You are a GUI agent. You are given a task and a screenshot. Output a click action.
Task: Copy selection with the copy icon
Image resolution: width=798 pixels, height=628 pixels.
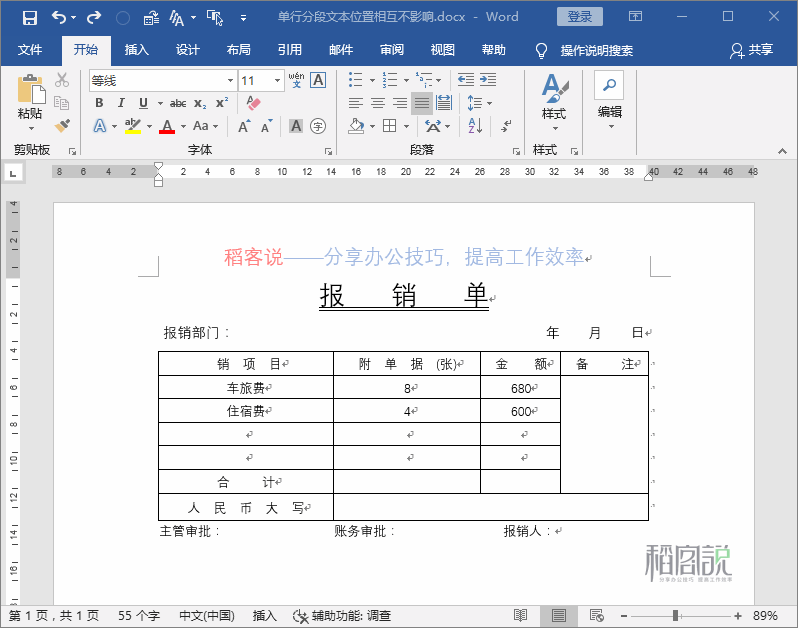[x=62, y=103]
